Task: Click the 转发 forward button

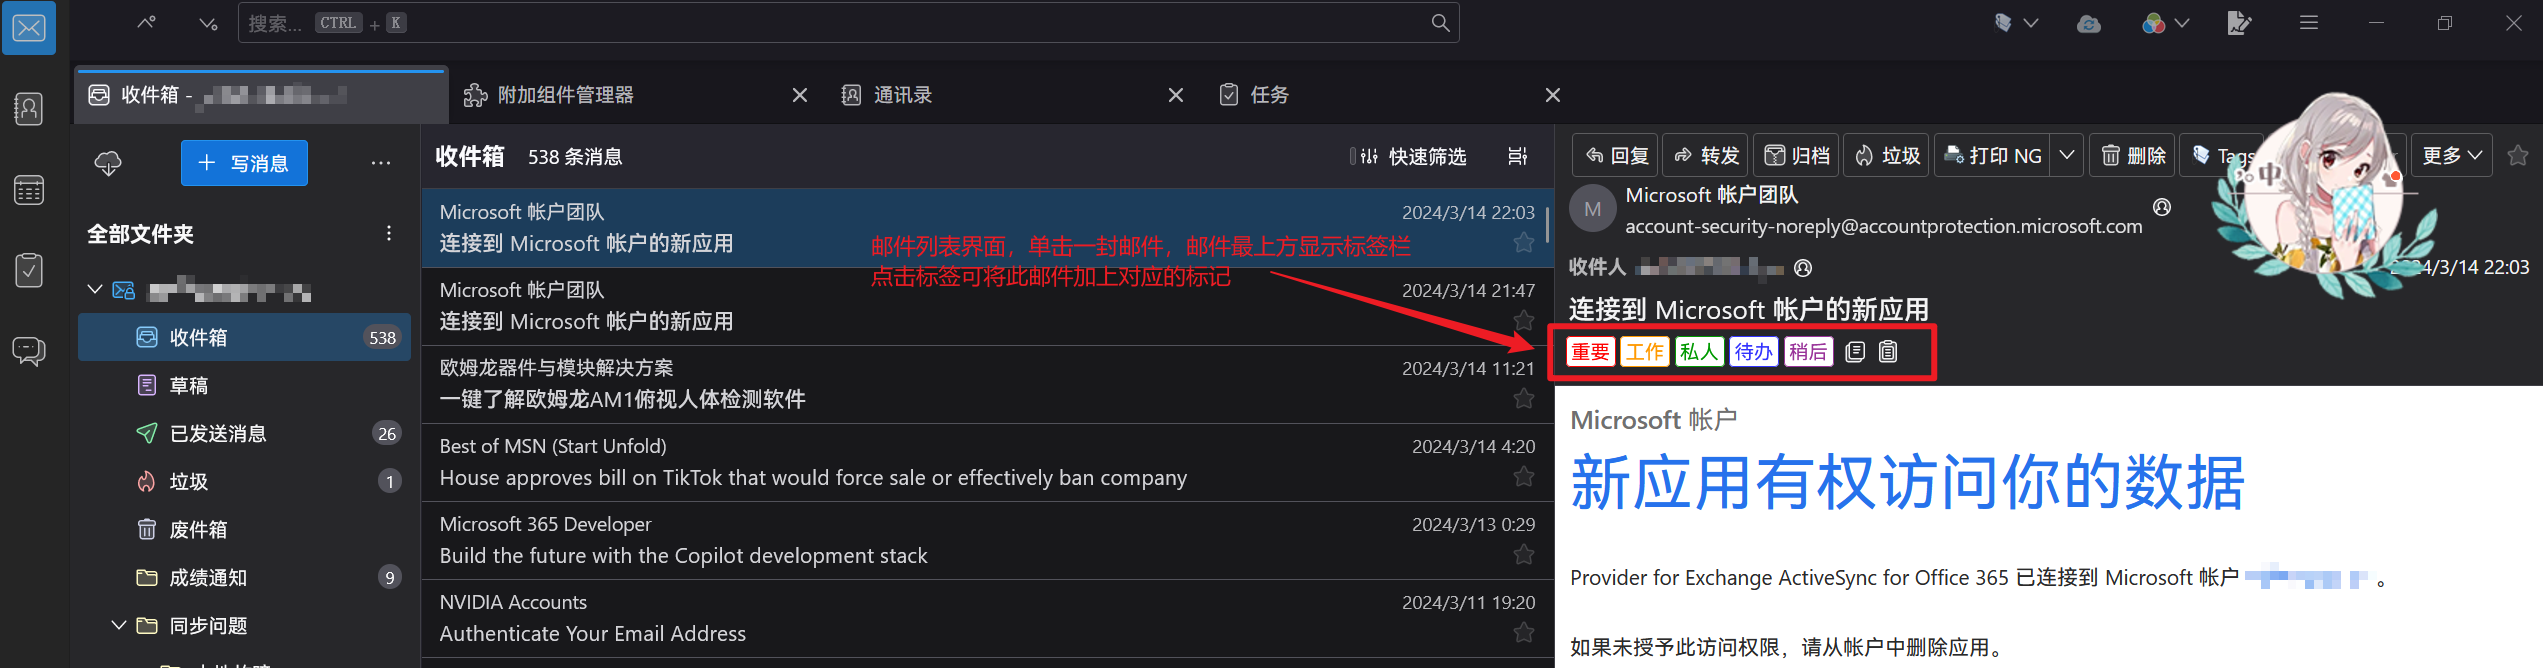Action: click(x=1706, y=155)
